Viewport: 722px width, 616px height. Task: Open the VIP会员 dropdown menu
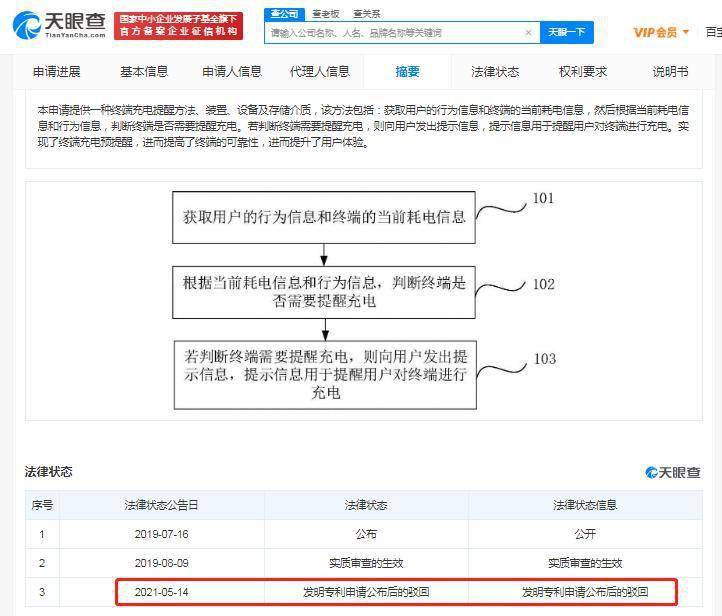[661, 33]
